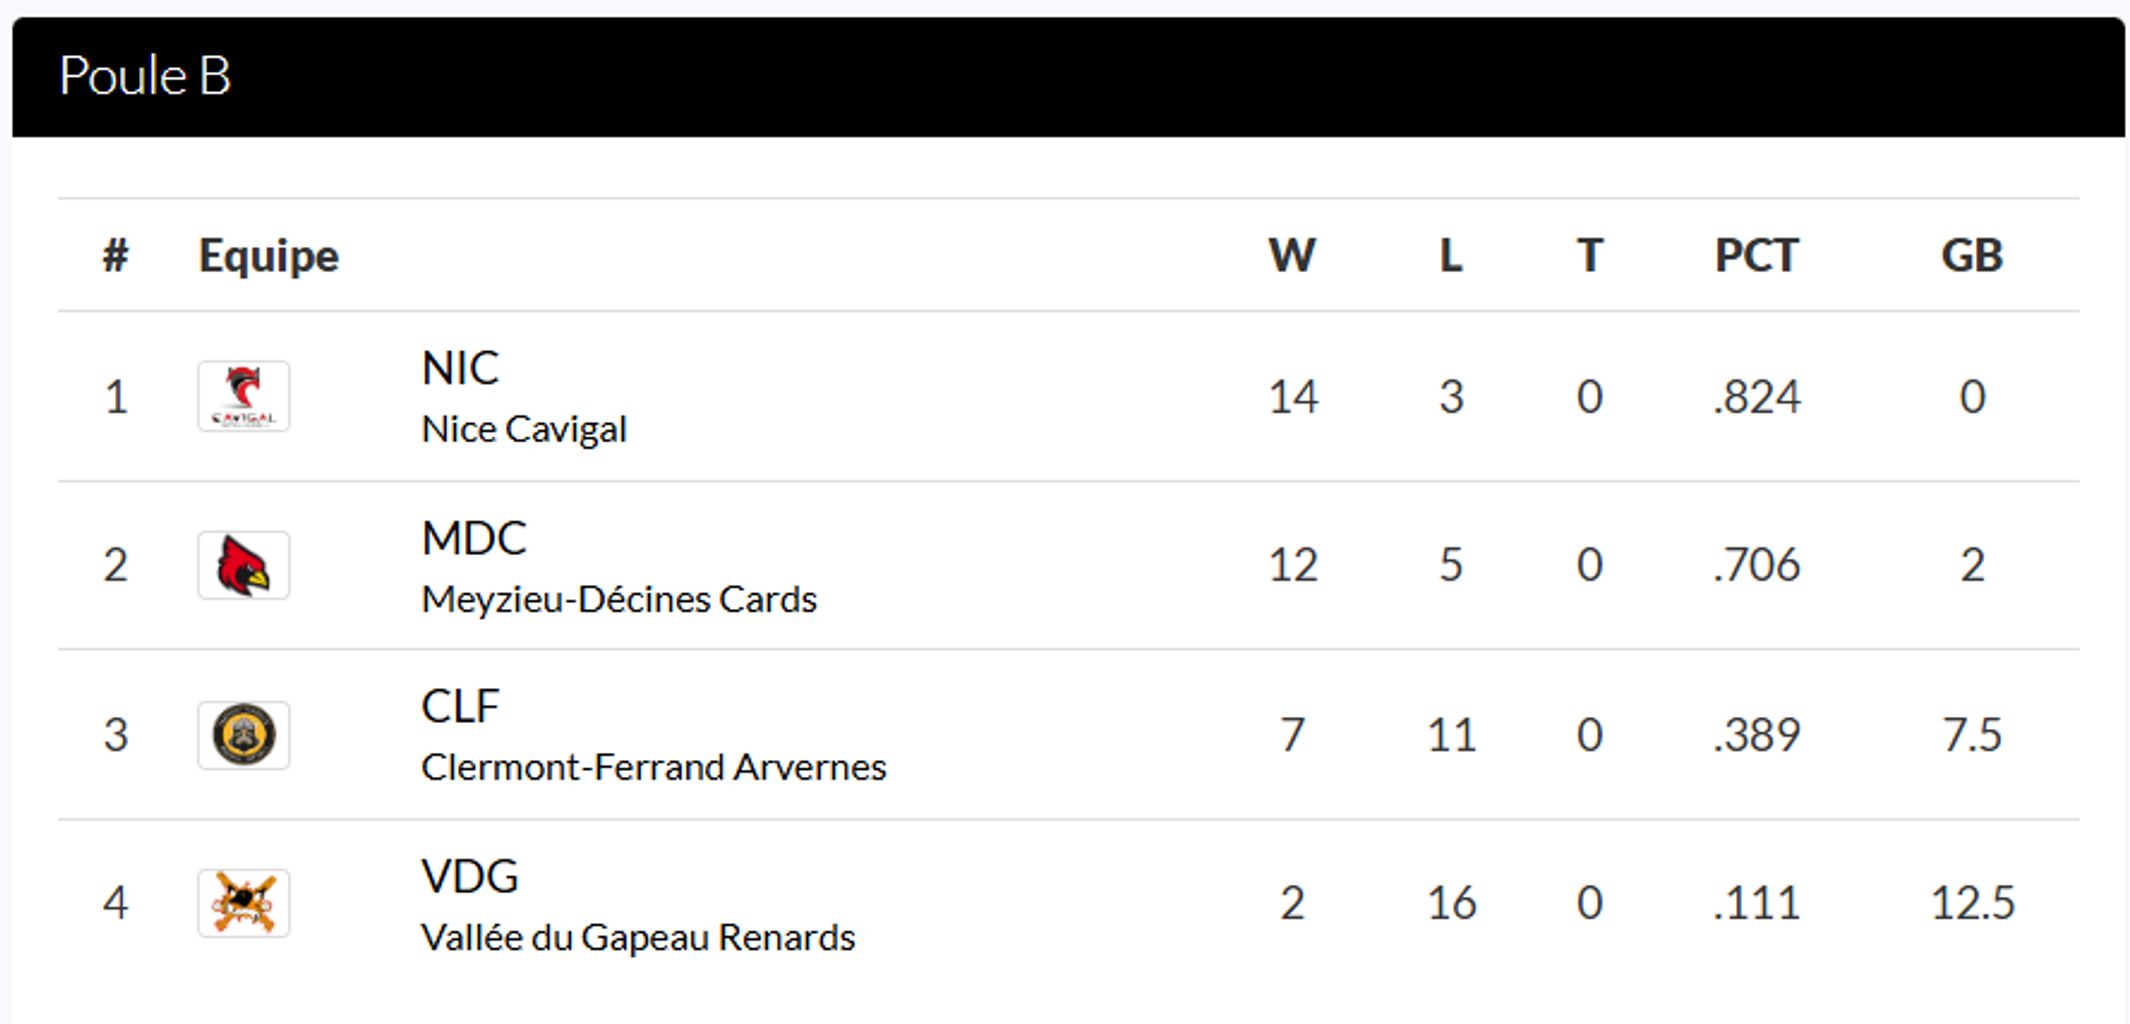Click Nice Cavigal's .824 percentage value

coord(1756,397)
